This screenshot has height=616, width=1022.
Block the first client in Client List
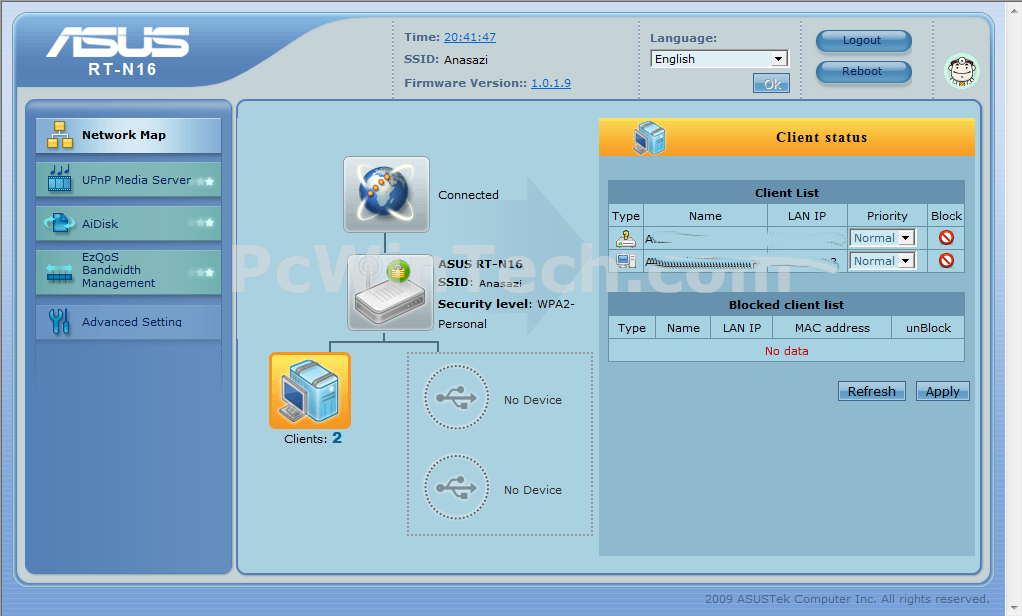(x=946, y=238)
